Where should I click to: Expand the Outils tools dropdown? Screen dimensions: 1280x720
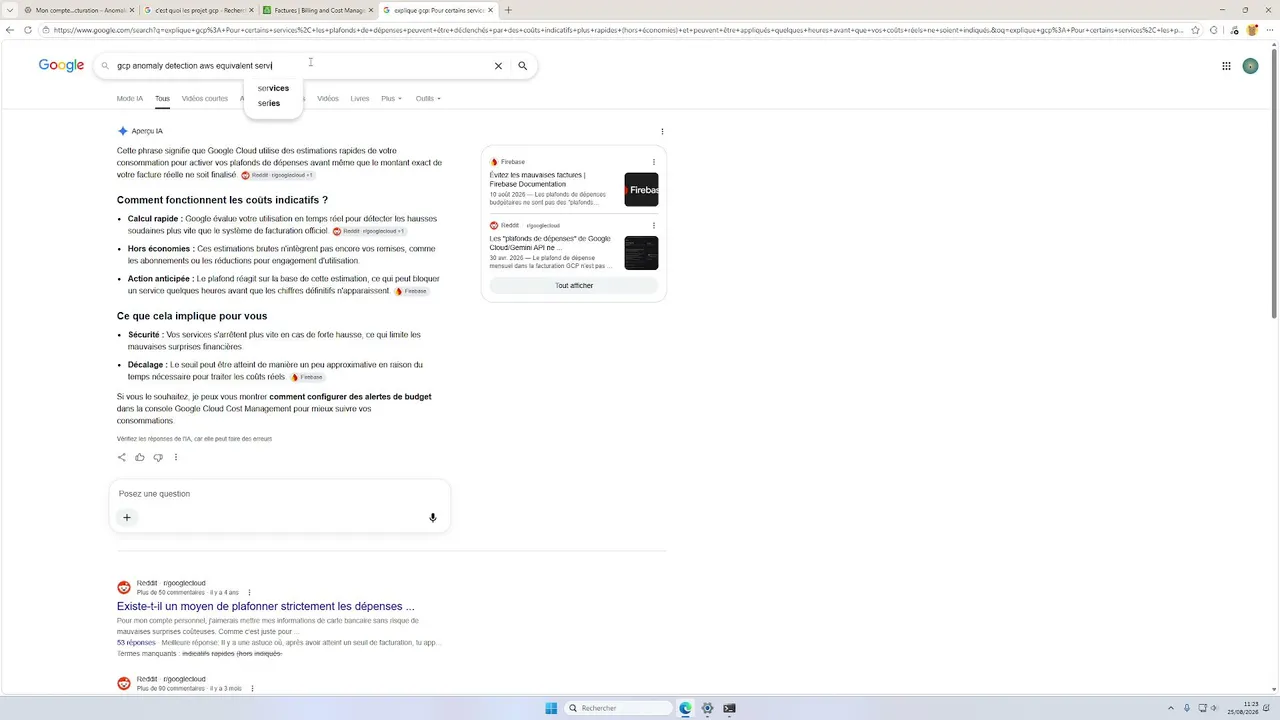click(428, 99)
